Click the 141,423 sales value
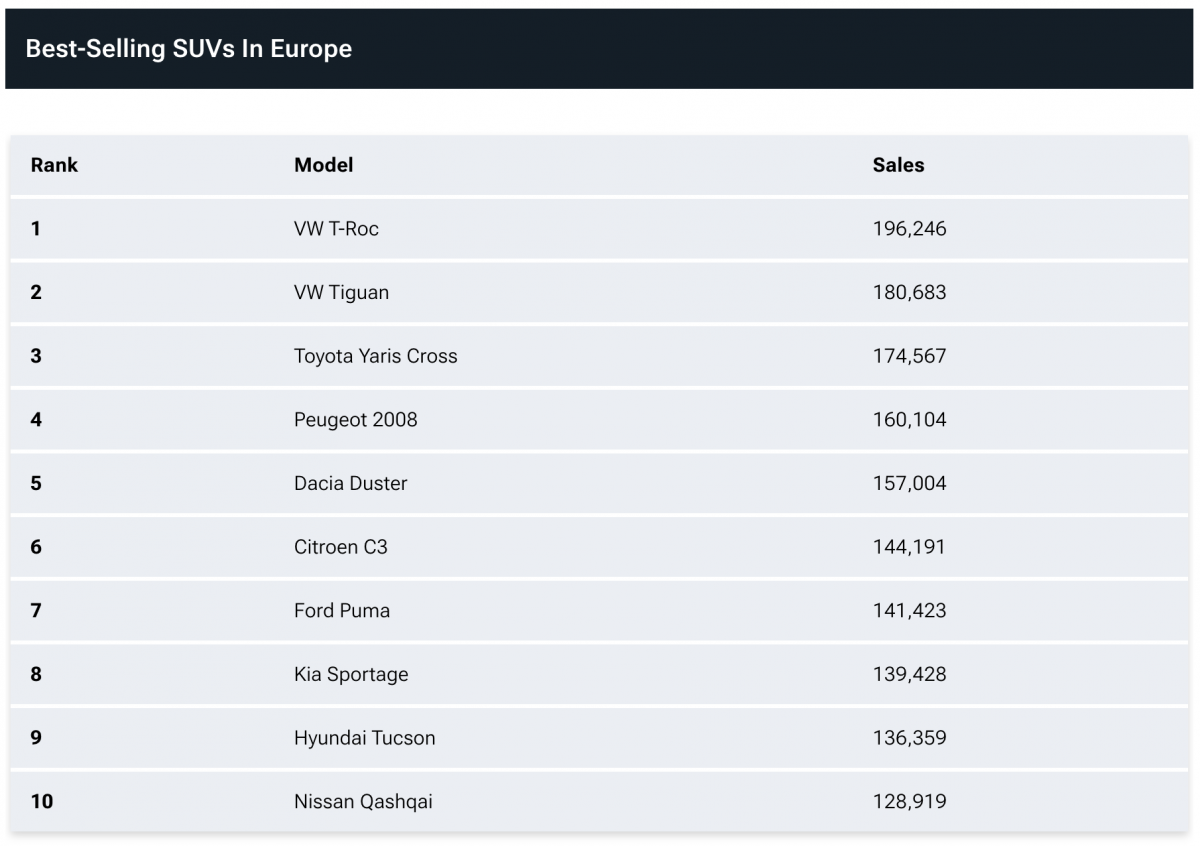The width and height of the screenshot is (1200, 846). [909, 610]
